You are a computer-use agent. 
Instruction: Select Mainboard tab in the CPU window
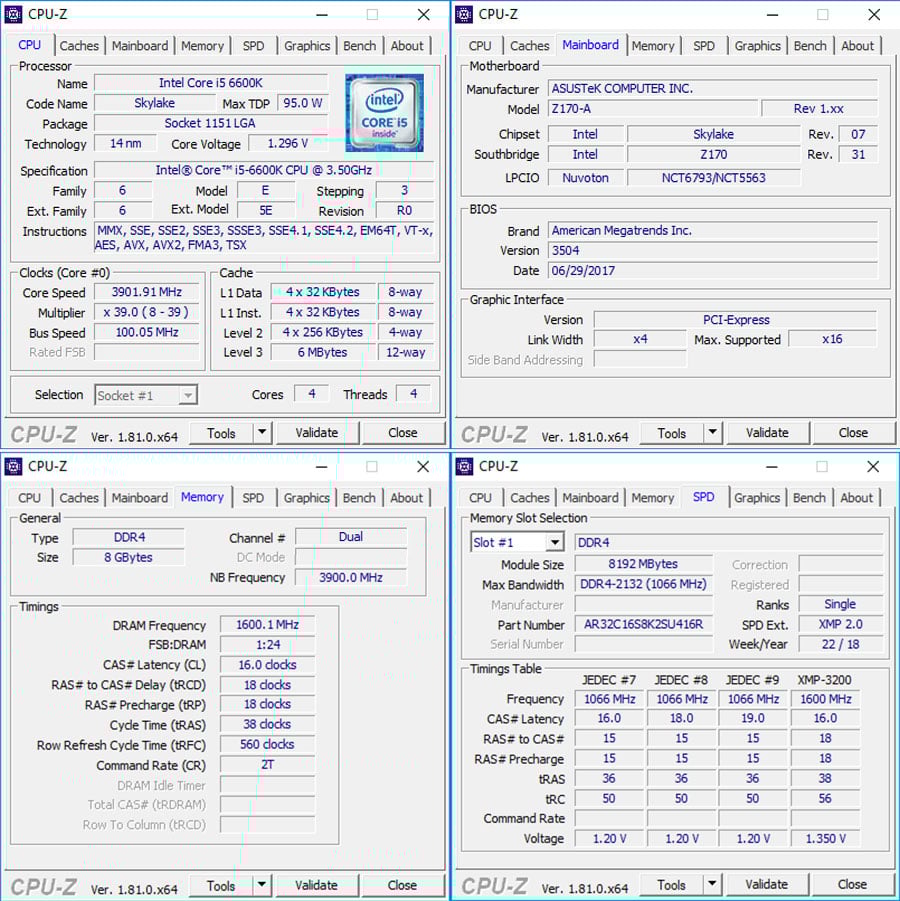[140, 46]
